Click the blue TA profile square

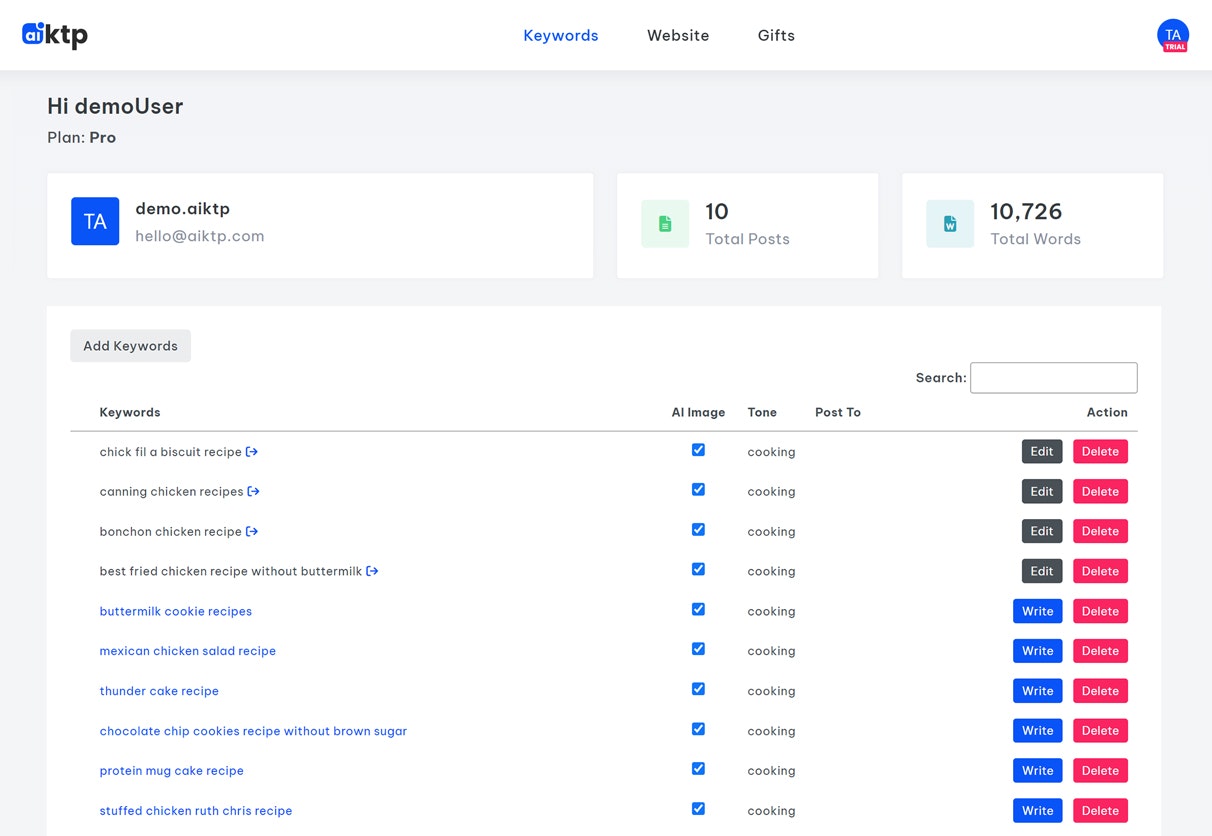coord(95,221)
